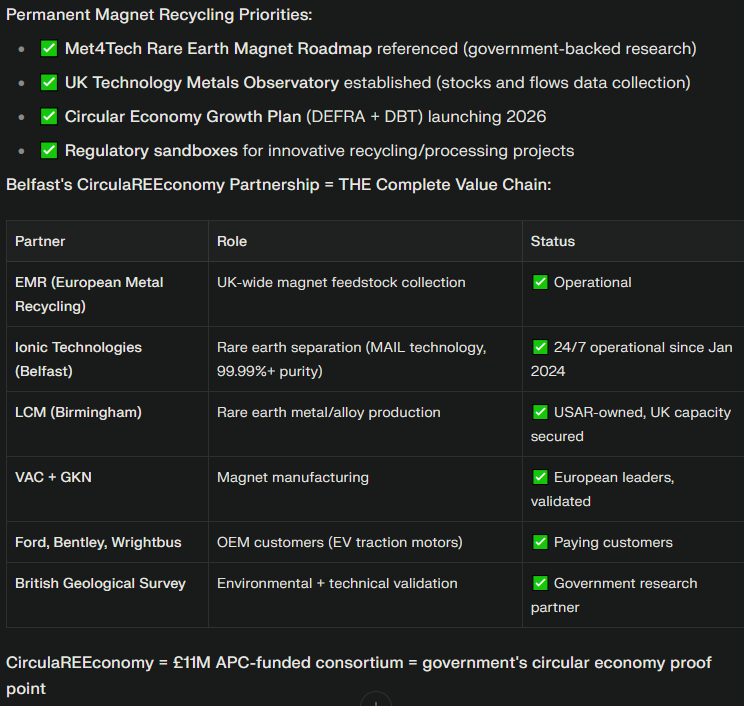Click the check emoji before Regulatory sandboxes

[49, 150]
